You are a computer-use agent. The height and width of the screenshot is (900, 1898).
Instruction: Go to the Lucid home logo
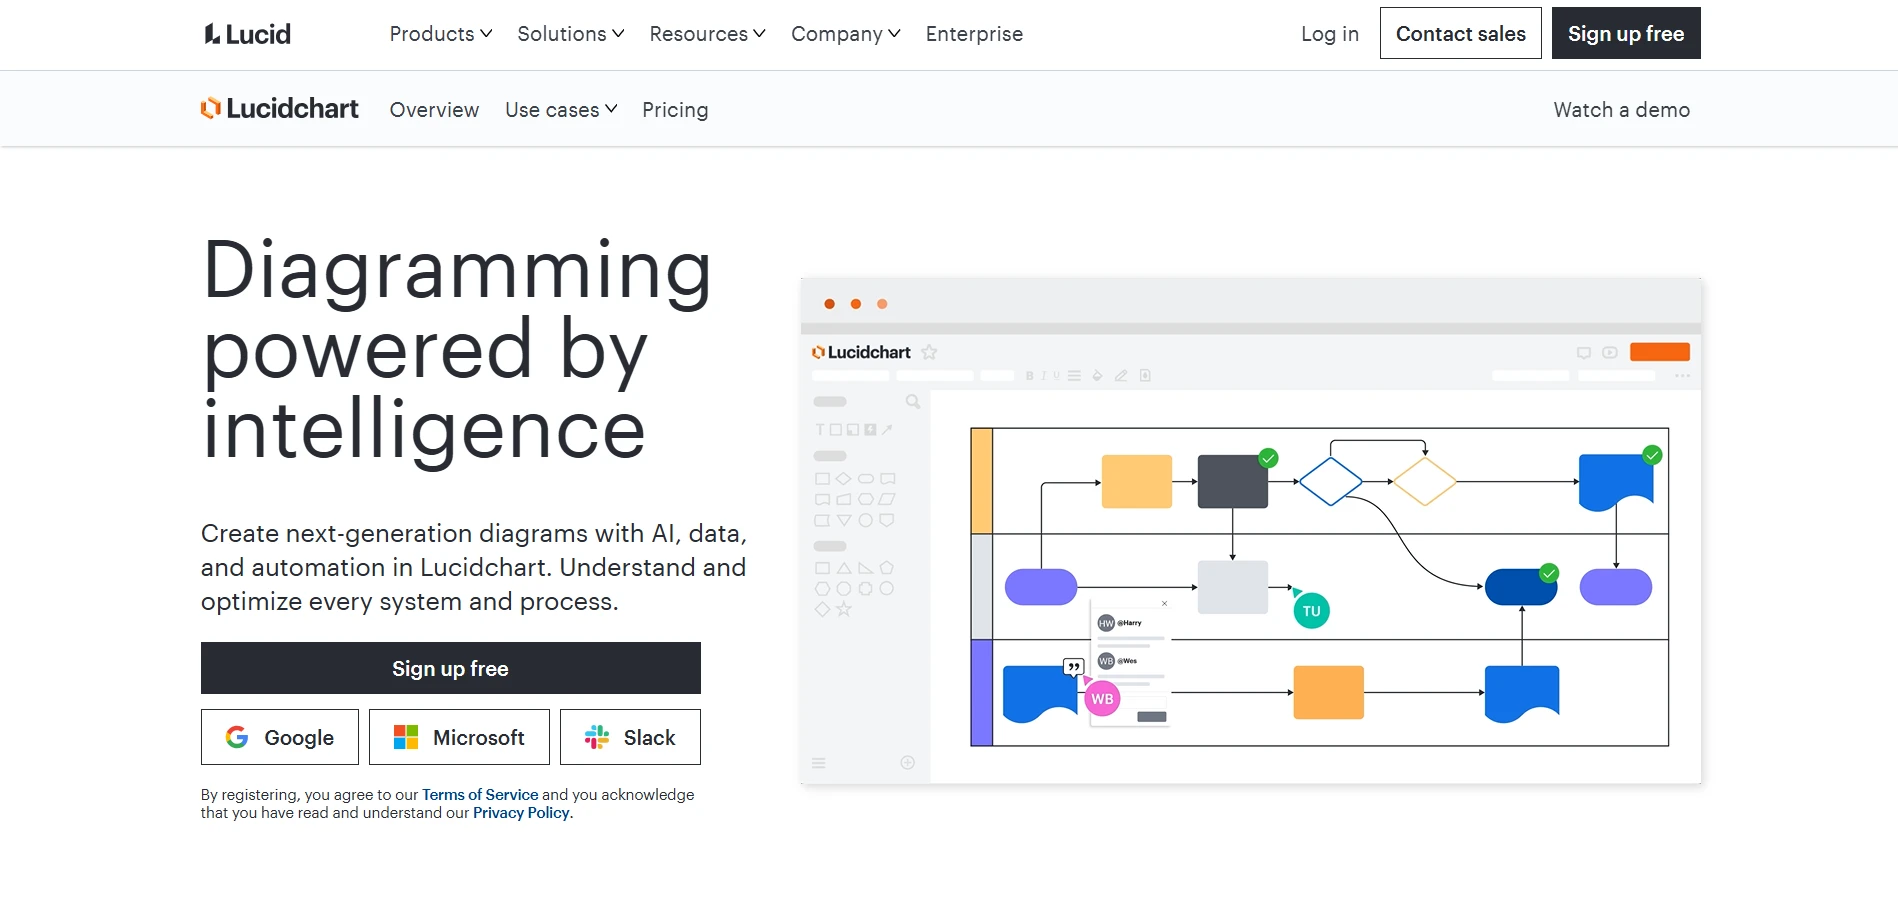pyautogui.click(x=248, y=34)
